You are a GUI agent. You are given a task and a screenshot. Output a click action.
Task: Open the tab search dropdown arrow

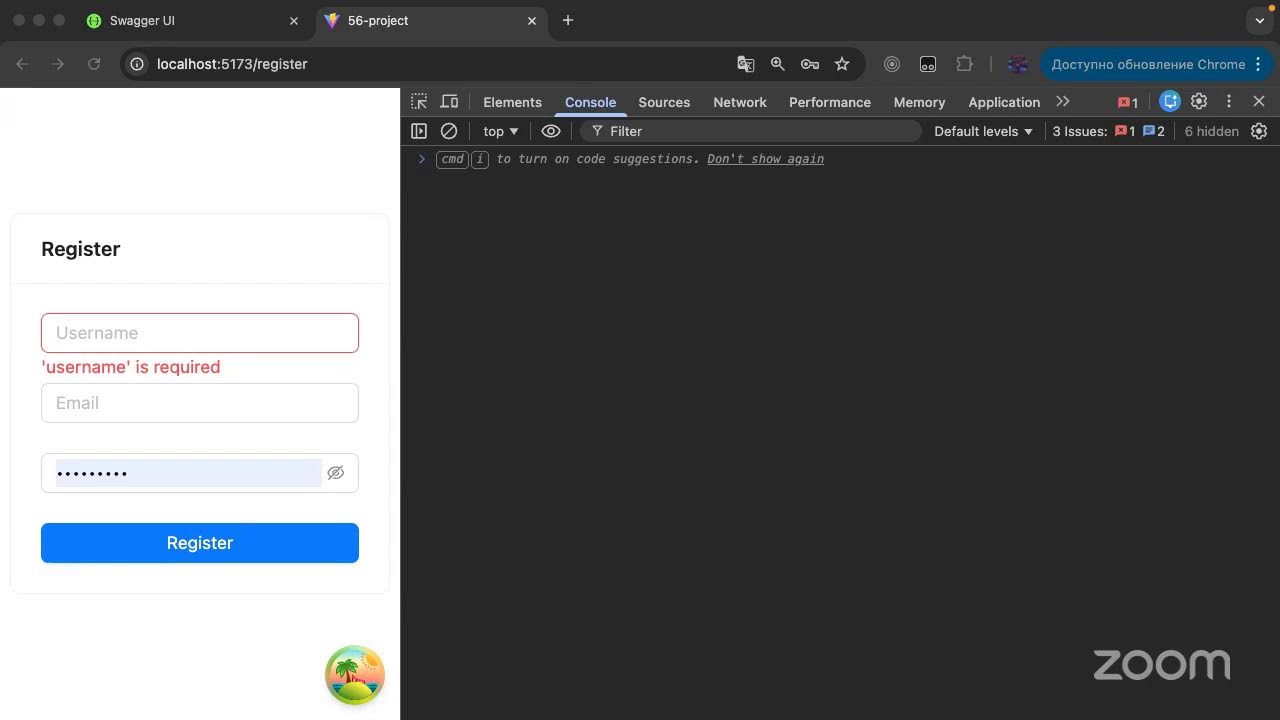(x=1260, y=20)
